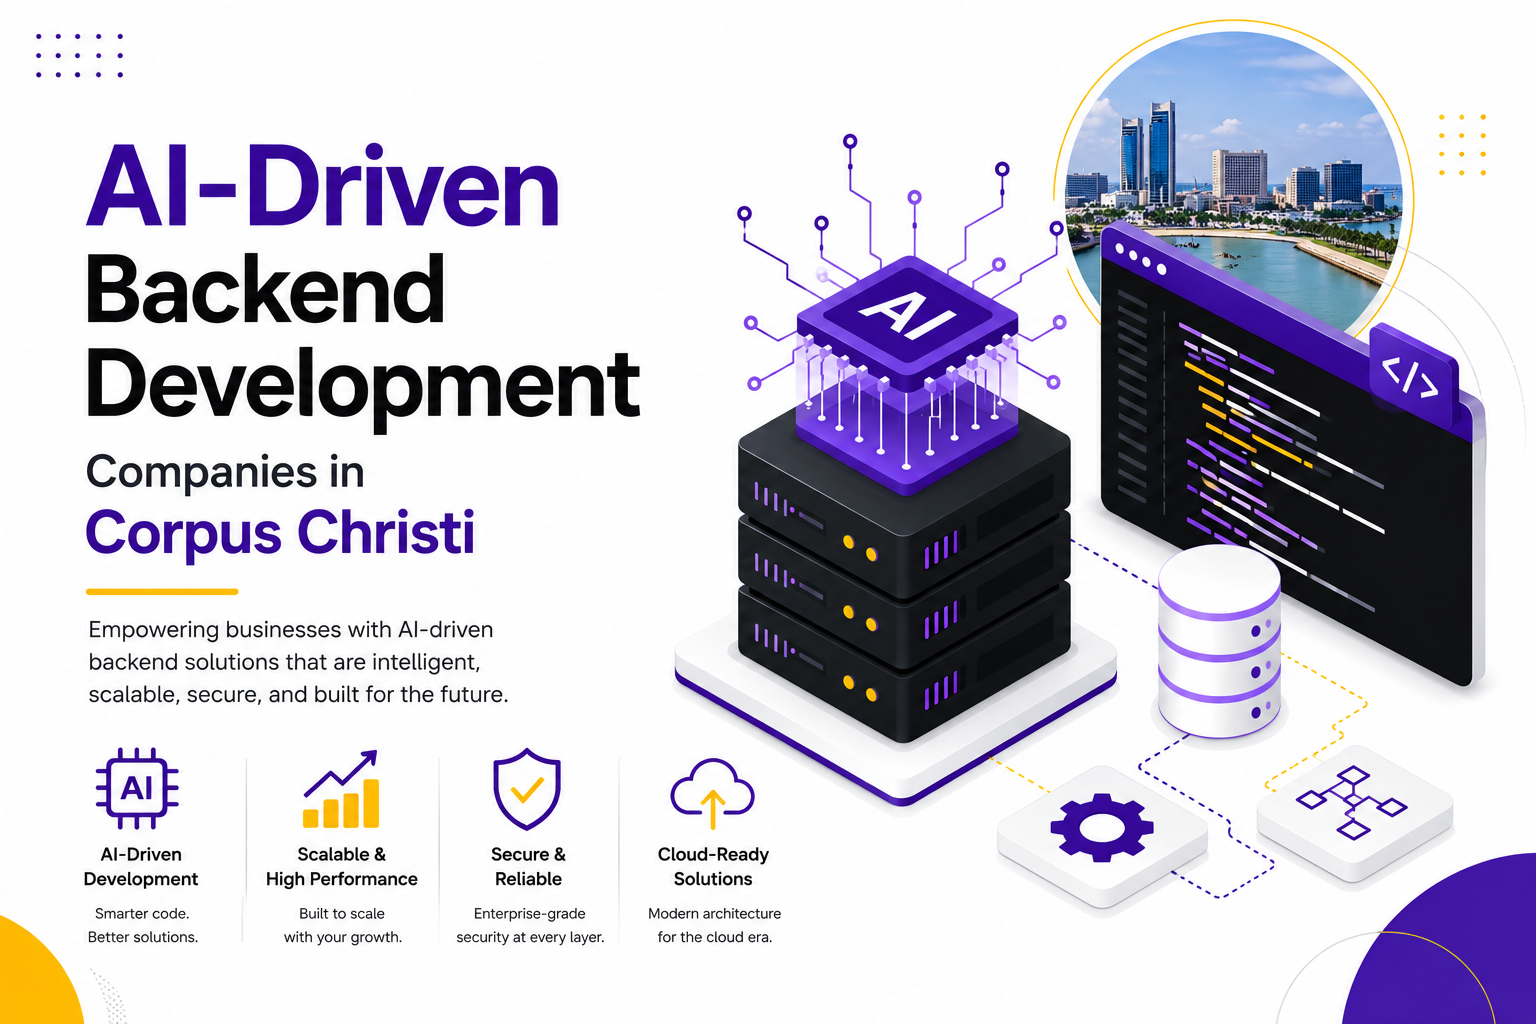Click the AI chip icon above AI-Driven Development
Screen dimensions: 1536x1024
[137, 789]
